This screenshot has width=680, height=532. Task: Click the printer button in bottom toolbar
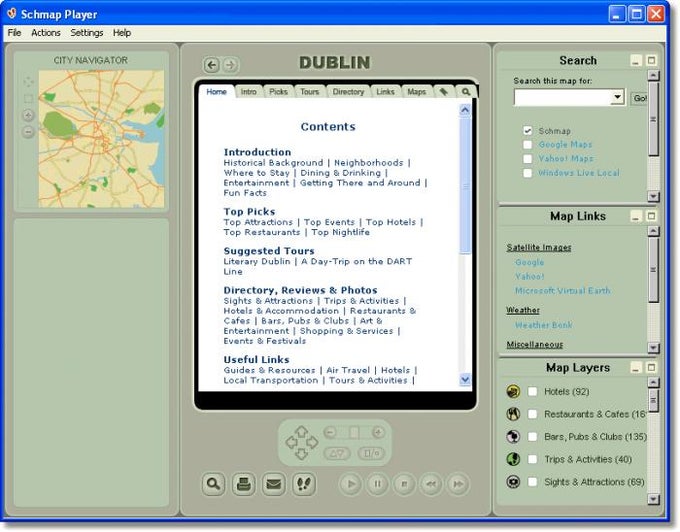pos(244,483)
